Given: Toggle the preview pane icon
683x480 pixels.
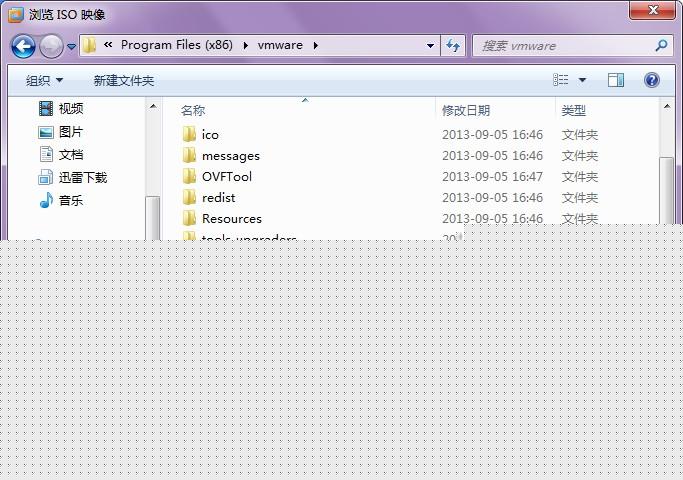Looking at the screenshot, I should (x=615, y=80).
